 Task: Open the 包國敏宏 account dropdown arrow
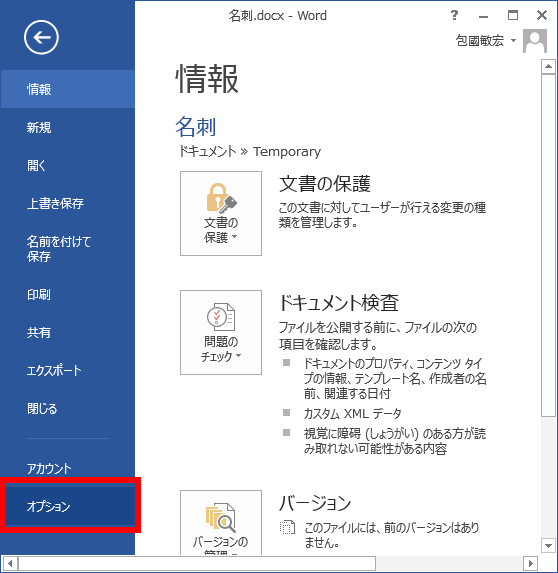click(x=513, y=40)
